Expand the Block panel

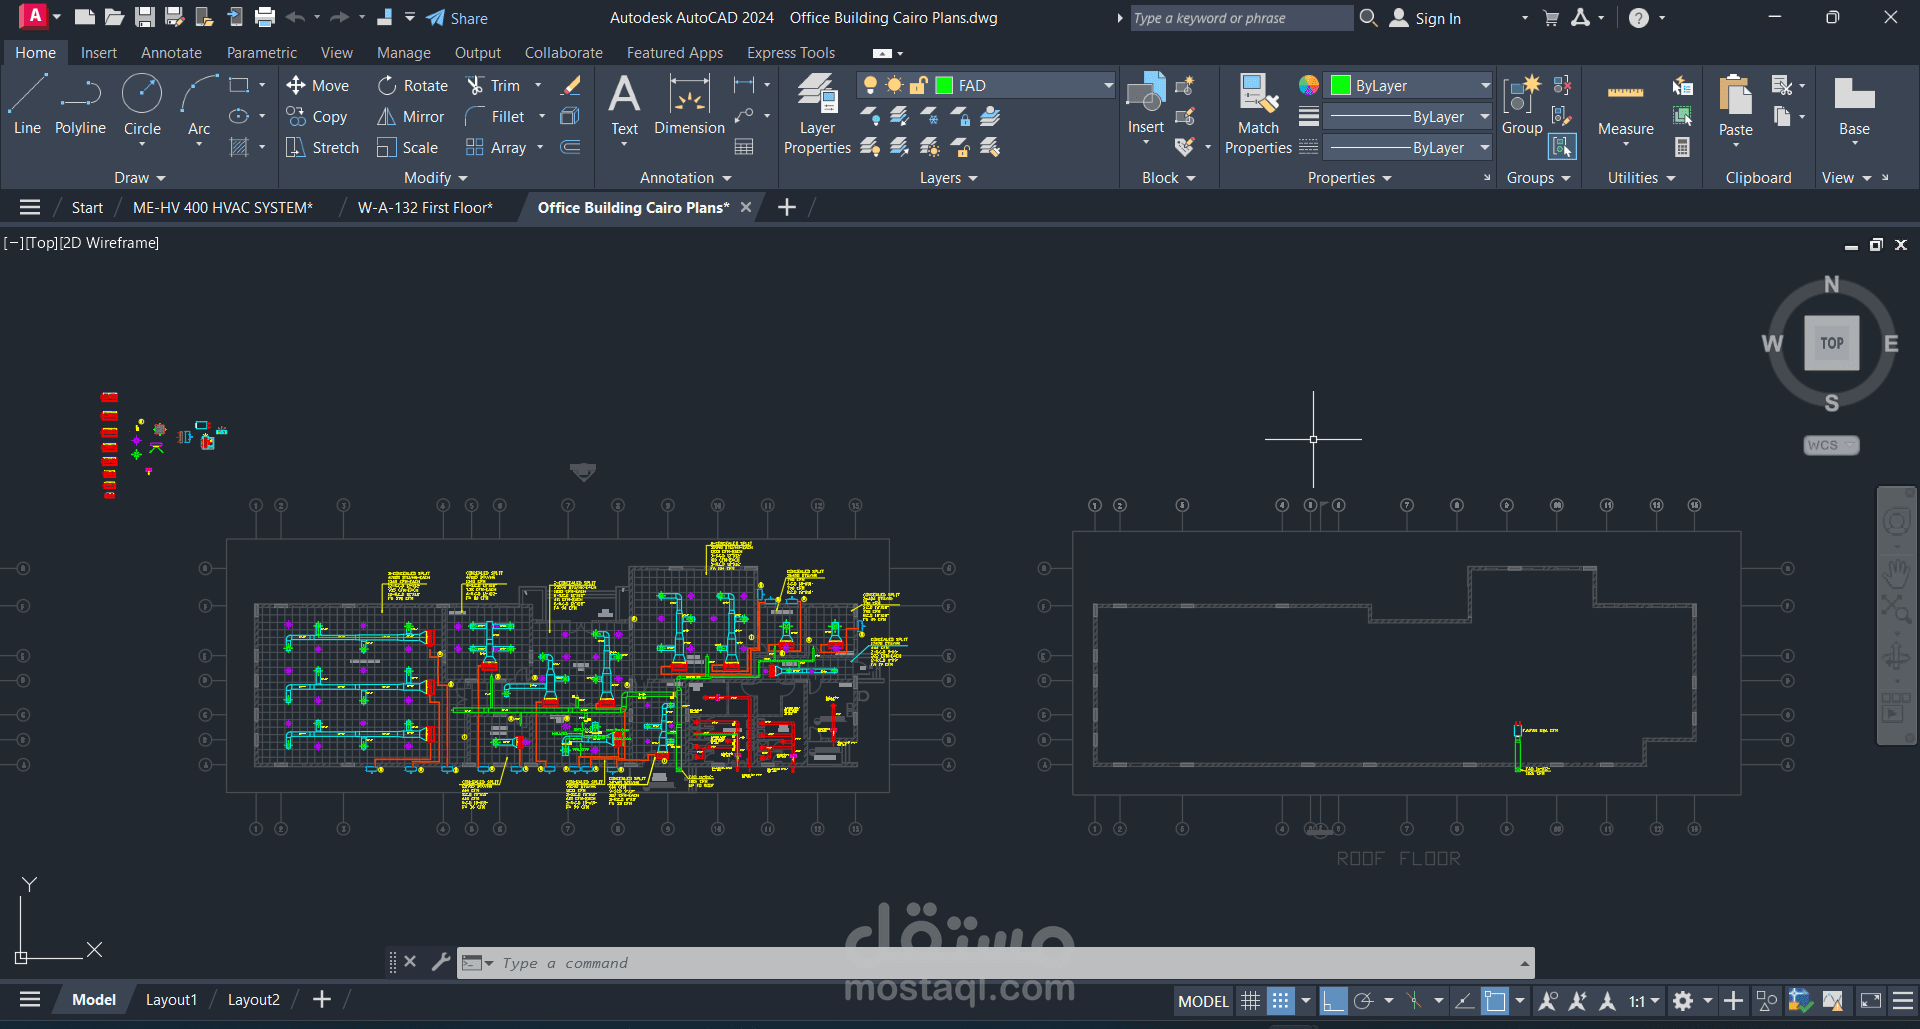(x=1168, y=178)
